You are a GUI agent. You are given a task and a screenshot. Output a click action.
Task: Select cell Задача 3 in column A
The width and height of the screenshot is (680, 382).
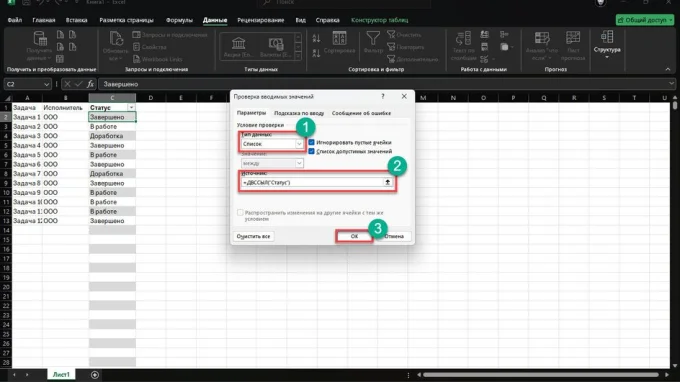pyautogui.click(x=27, y=136)
